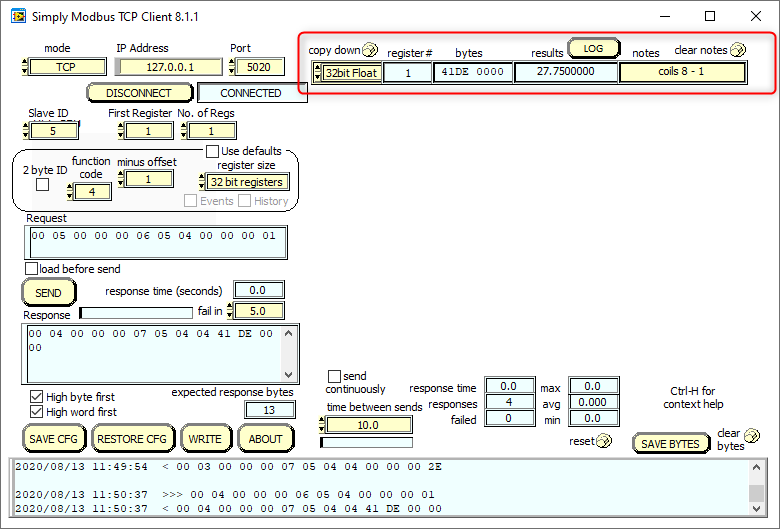The image size is (780, 529).
Task: Enable the send continuously checkbox
Action: pyautogui.click(x=334, y=377)
